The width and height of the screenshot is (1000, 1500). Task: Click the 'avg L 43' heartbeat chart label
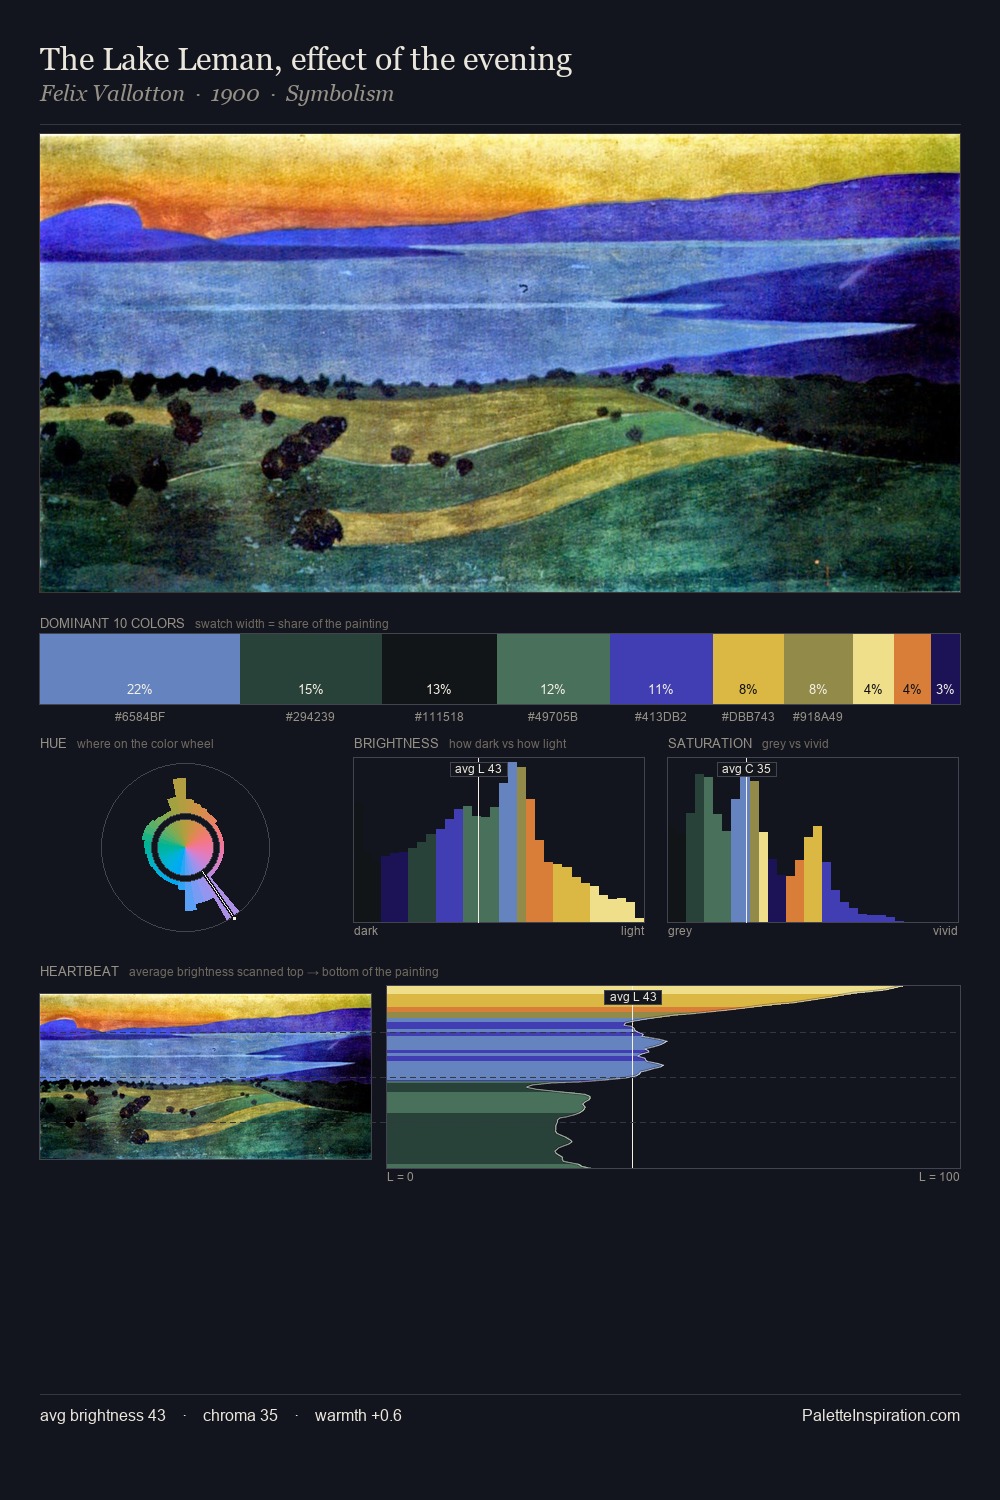coord(633,997)
